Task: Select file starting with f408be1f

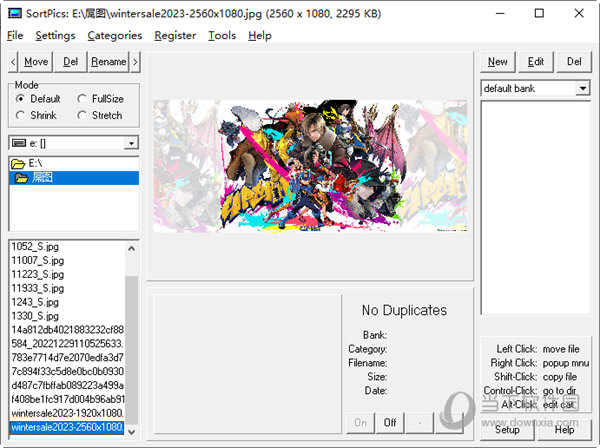Action: click(x=67, y=399)
